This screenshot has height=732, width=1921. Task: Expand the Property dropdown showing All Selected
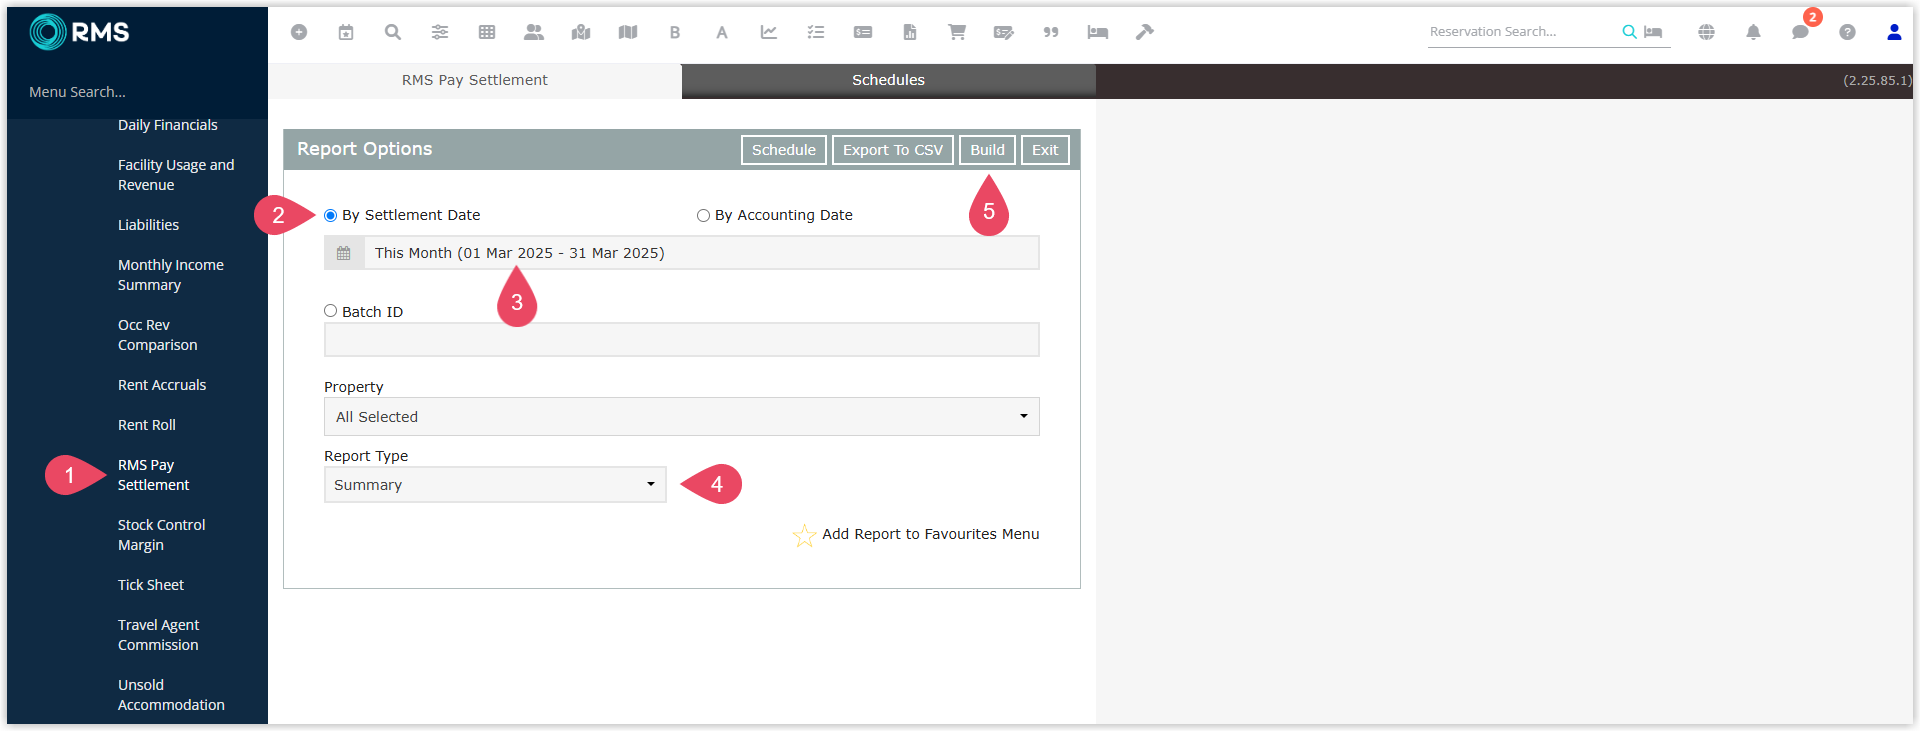coord(682,417)
